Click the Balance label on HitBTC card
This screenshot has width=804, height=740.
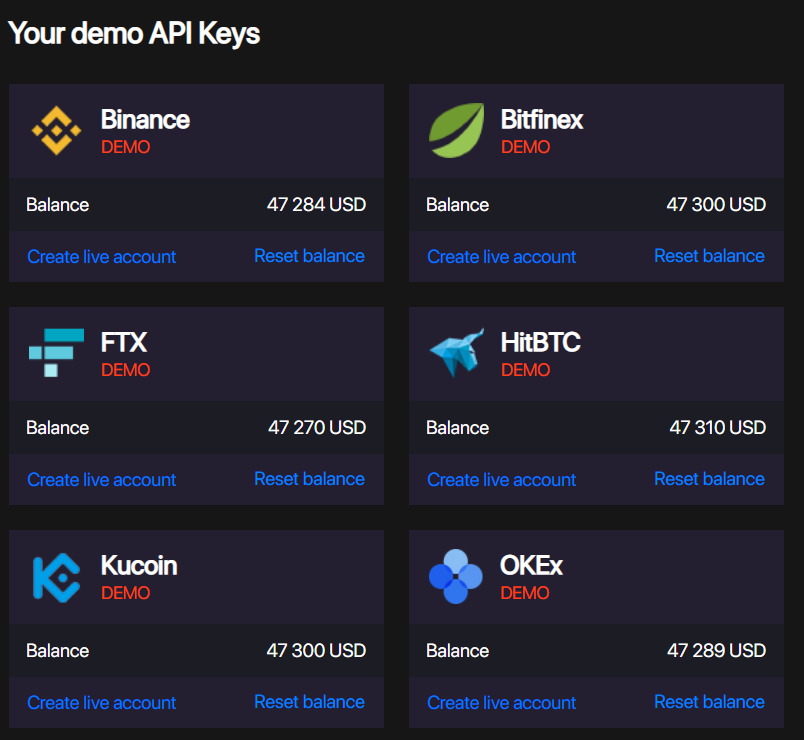(457, 428)
